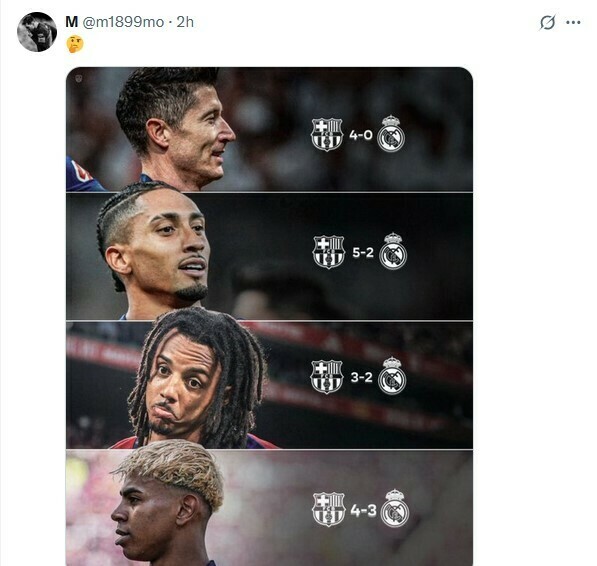Viewport: 597px width, 566px height.
Task: Click Barcelona crest beside 4-3 score
Action: pos(329,509)
